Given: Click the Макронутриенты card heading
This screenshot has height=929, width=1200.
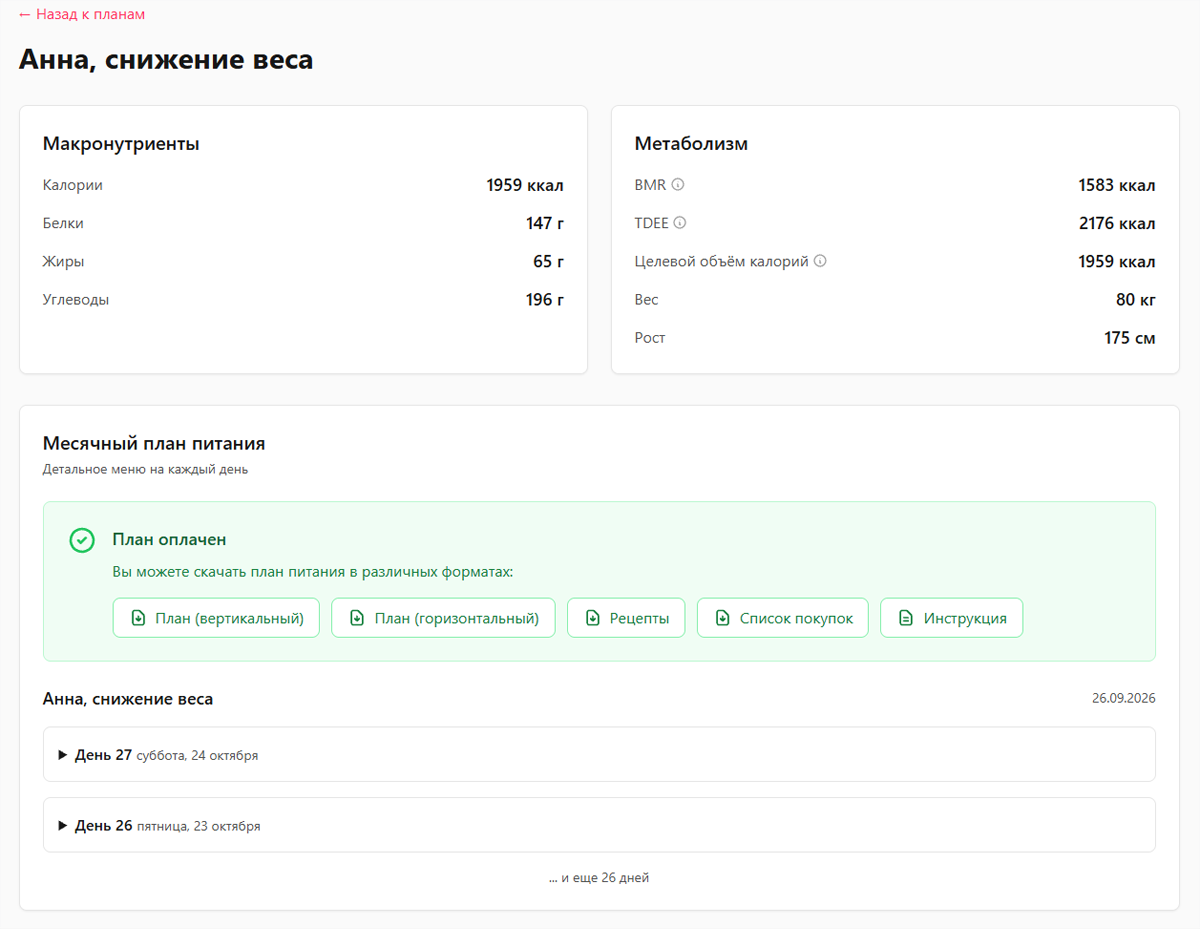Looking at the screenshot, I should point(121,144).
